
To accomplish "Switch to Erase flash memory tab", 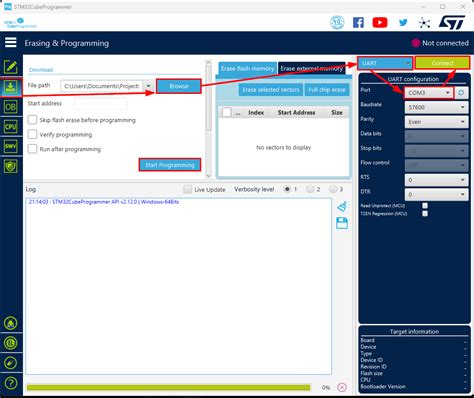I will (x=247, y=69).
